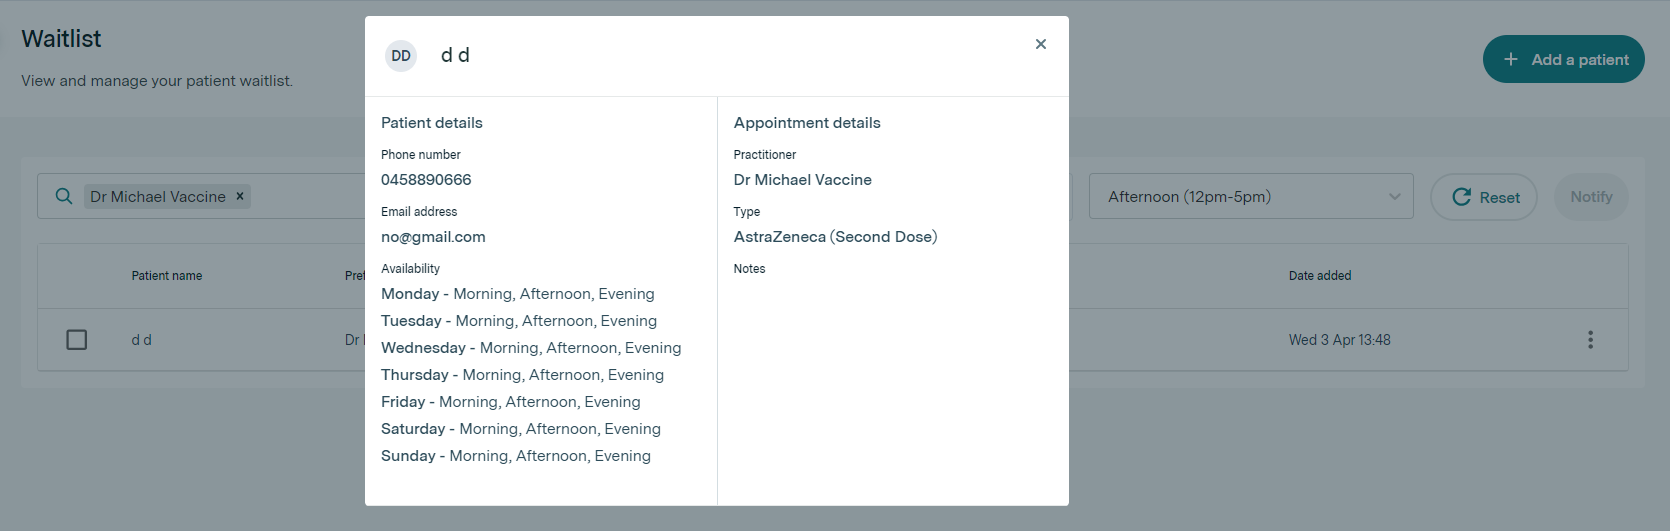Screen dimensions: 1670x531
Task: Click the Add a patient button
Action: tap(1563, 59)
